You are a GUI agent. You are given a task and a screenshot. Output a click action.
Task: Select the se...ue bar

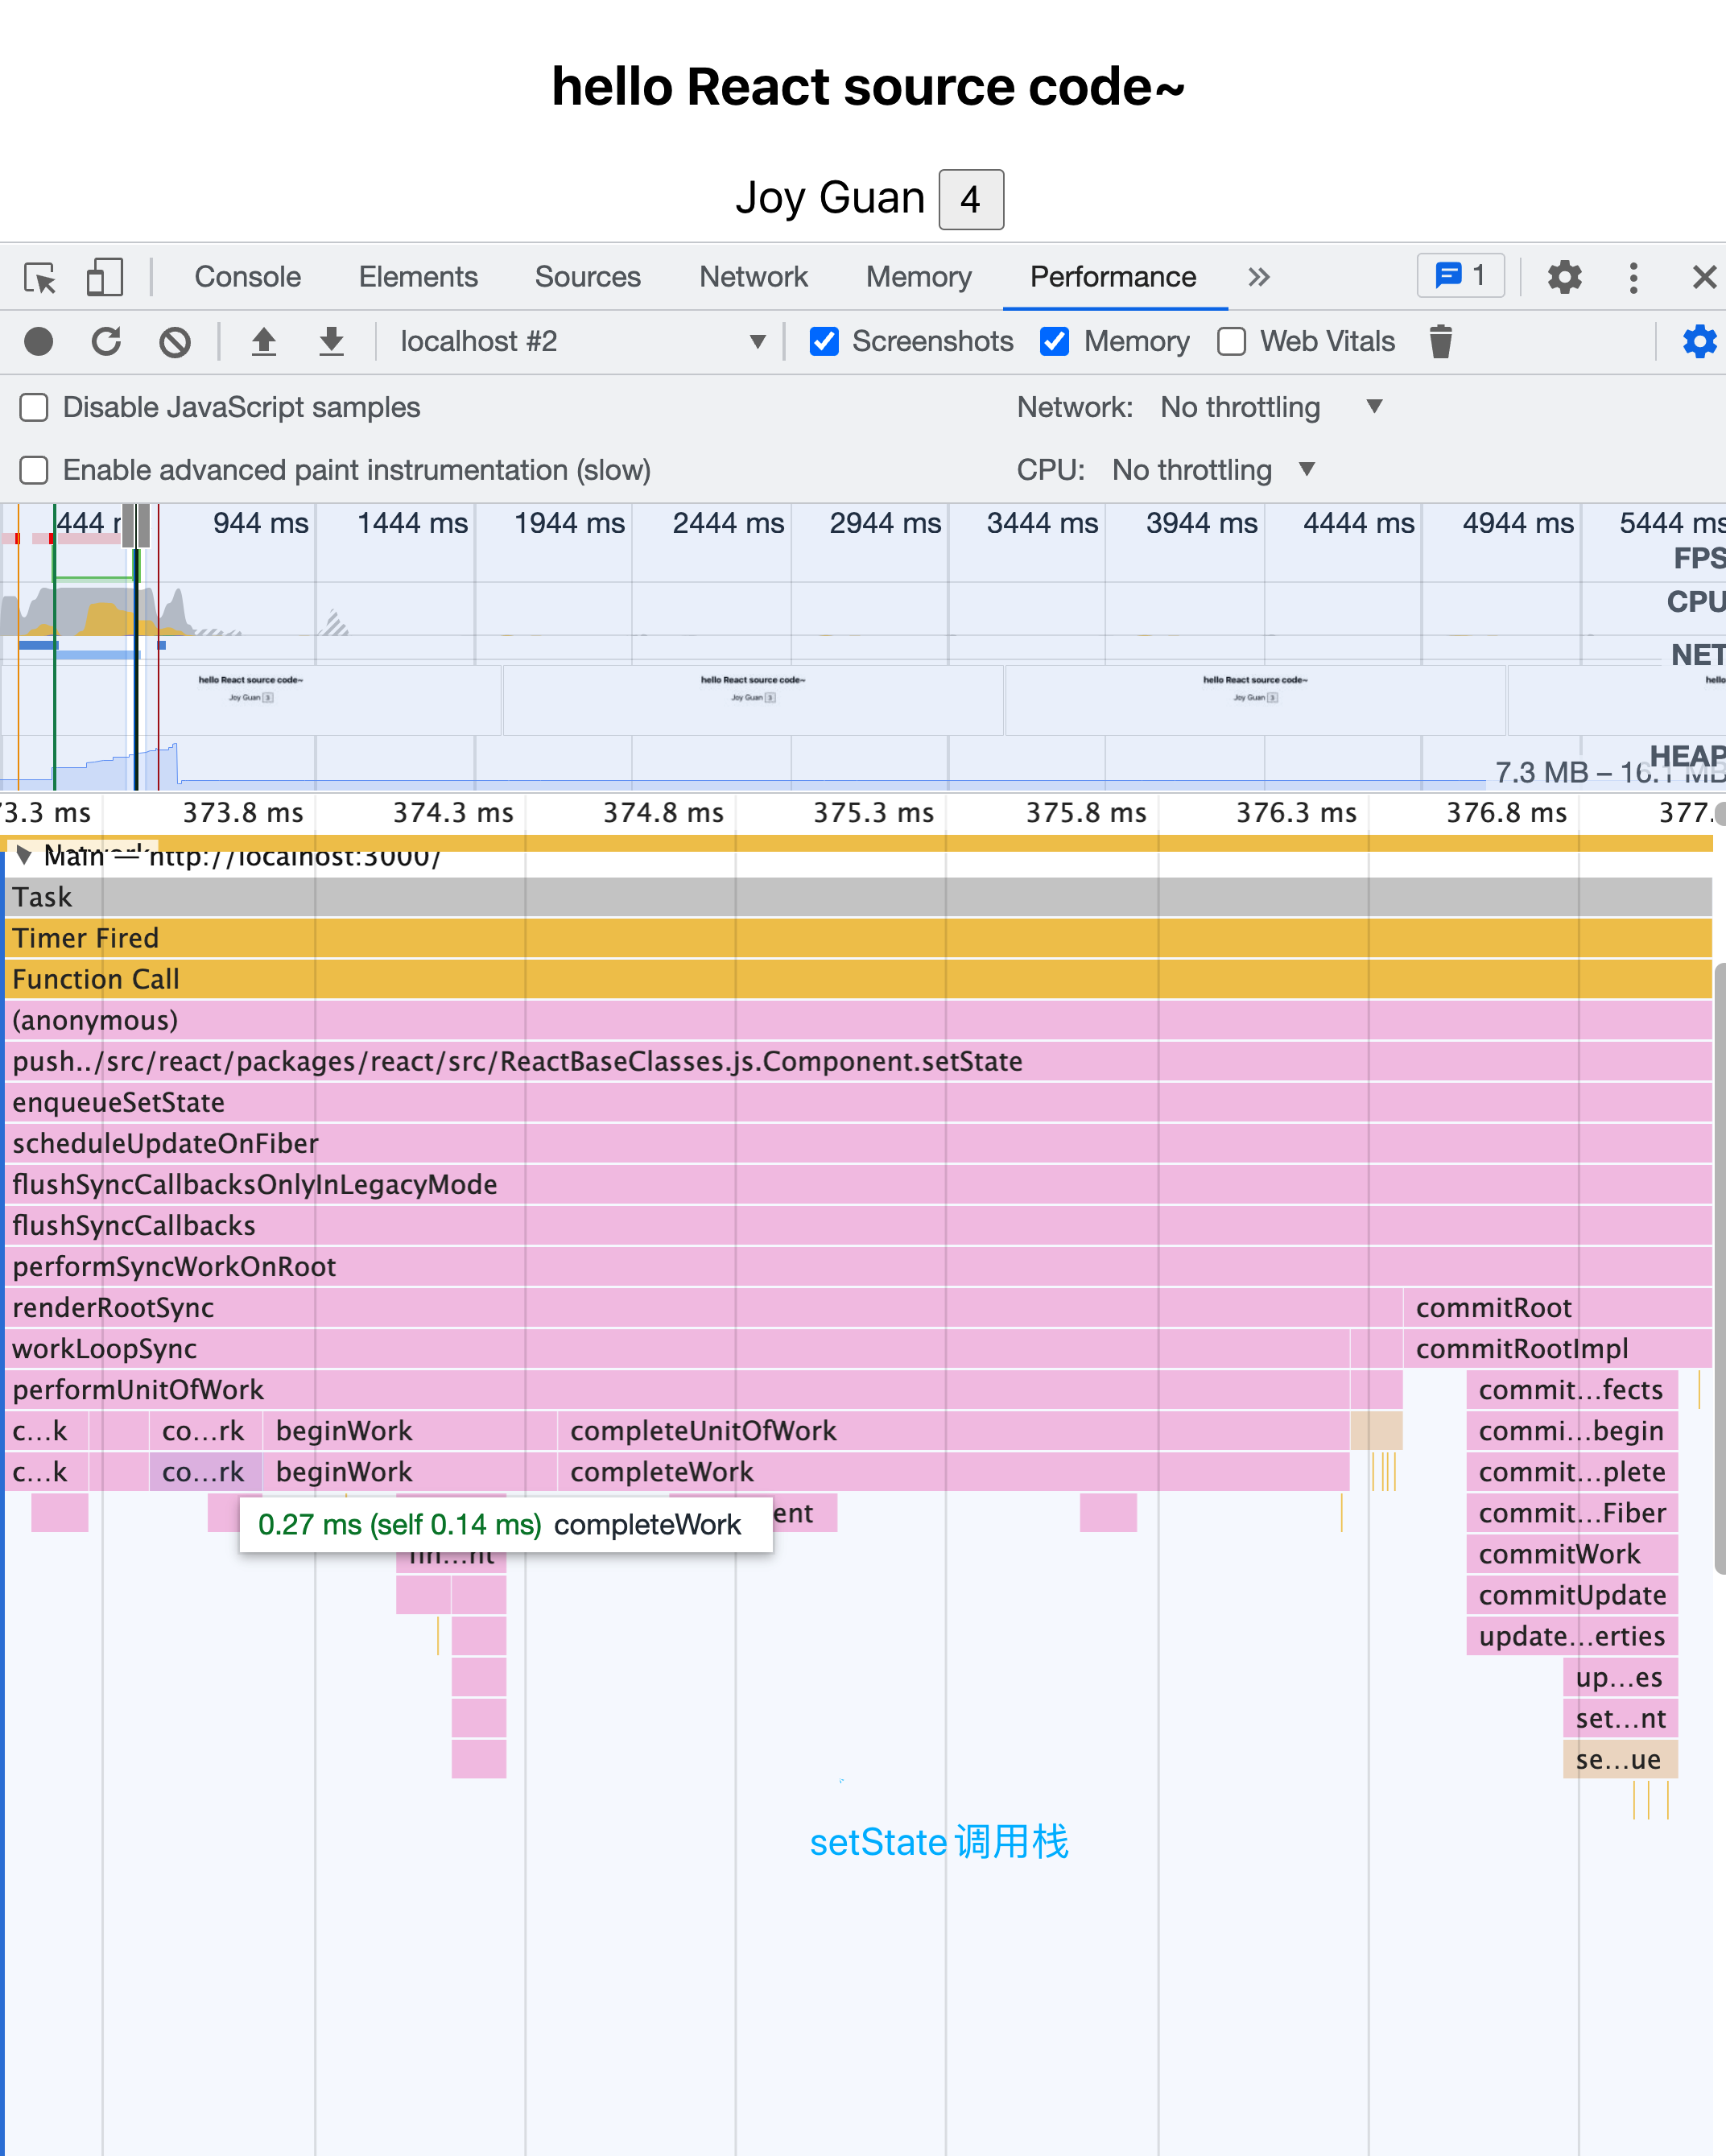pyautogui.click(x=1620, y=1758)
